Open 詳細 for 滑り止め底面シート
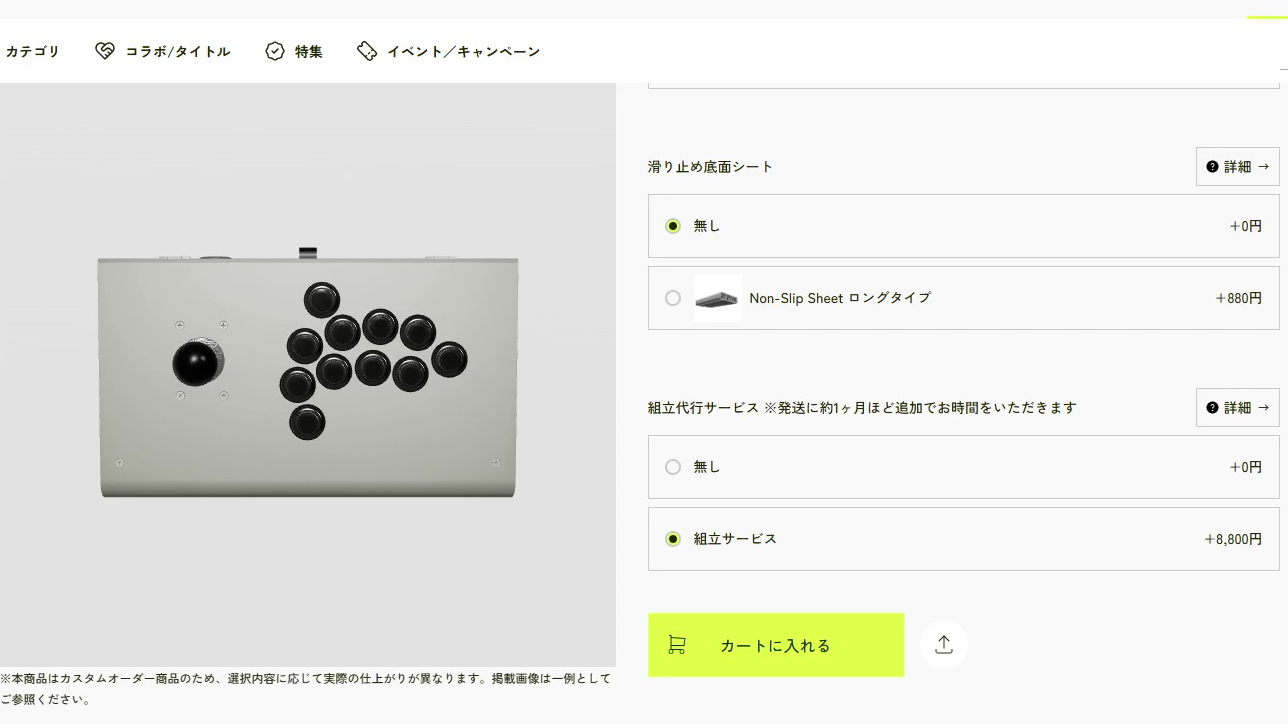The image size is (1288, 724). pyautogui.click(x=1237, y=166)
